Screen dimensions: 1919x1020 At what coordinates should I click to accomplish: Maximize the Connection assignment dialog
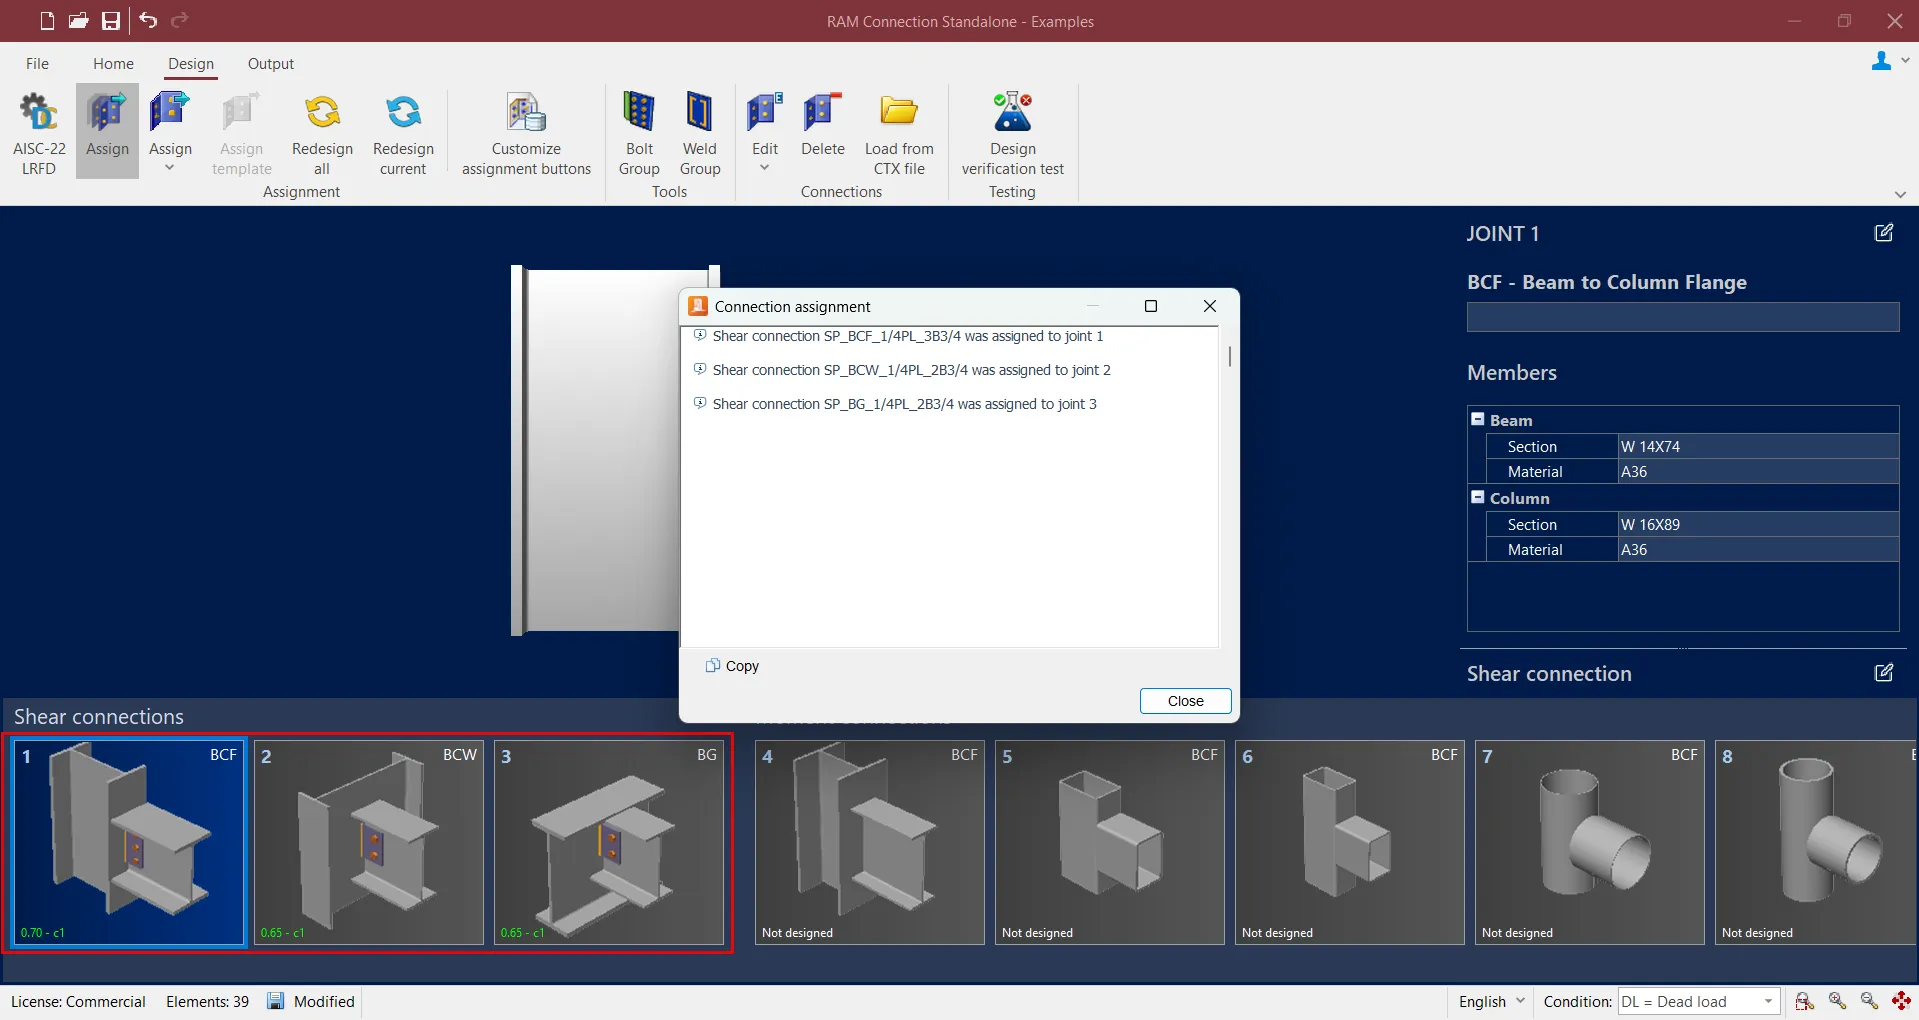click(1151, 306)
